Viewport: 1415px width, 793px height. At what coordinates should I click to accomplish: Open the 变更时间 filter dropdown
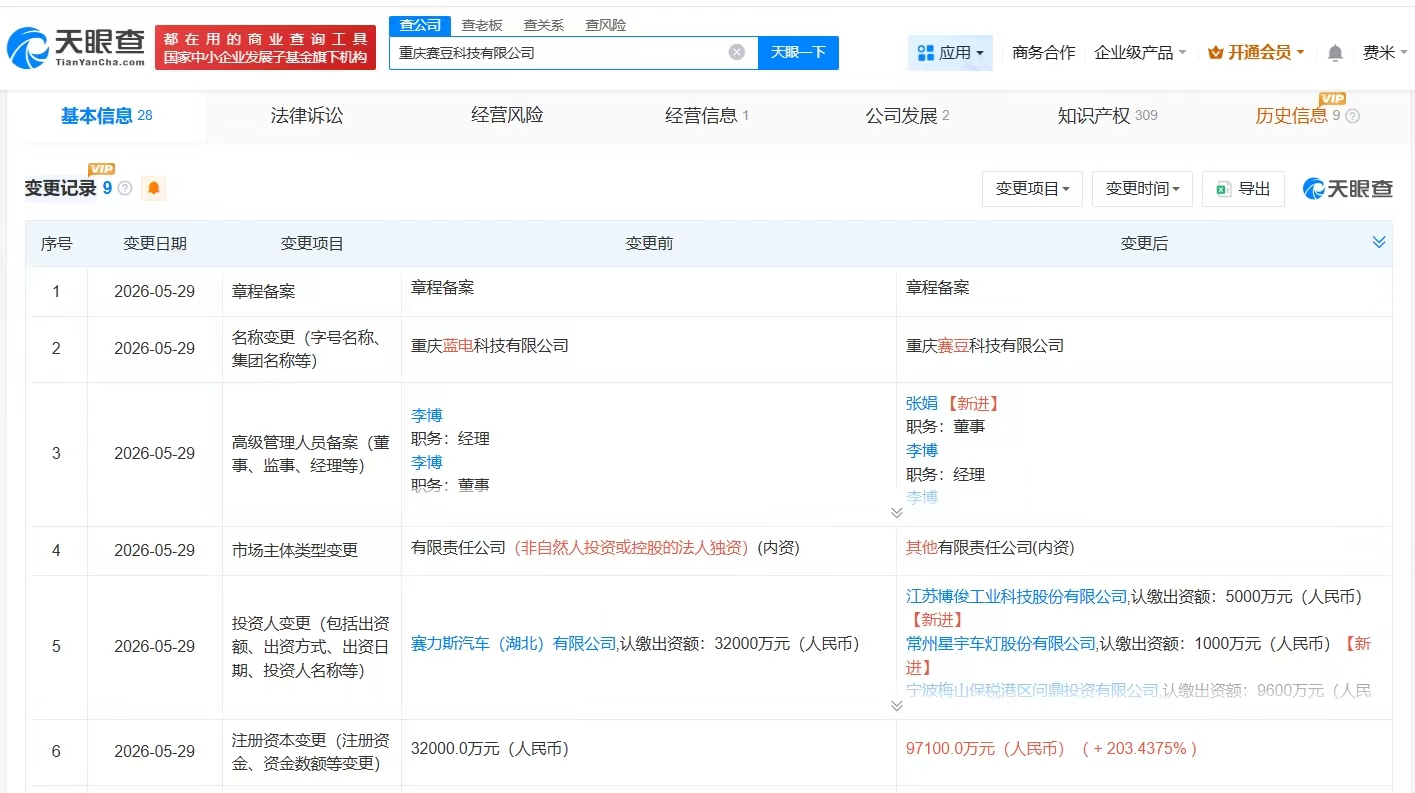click(x=1142, y=188)
